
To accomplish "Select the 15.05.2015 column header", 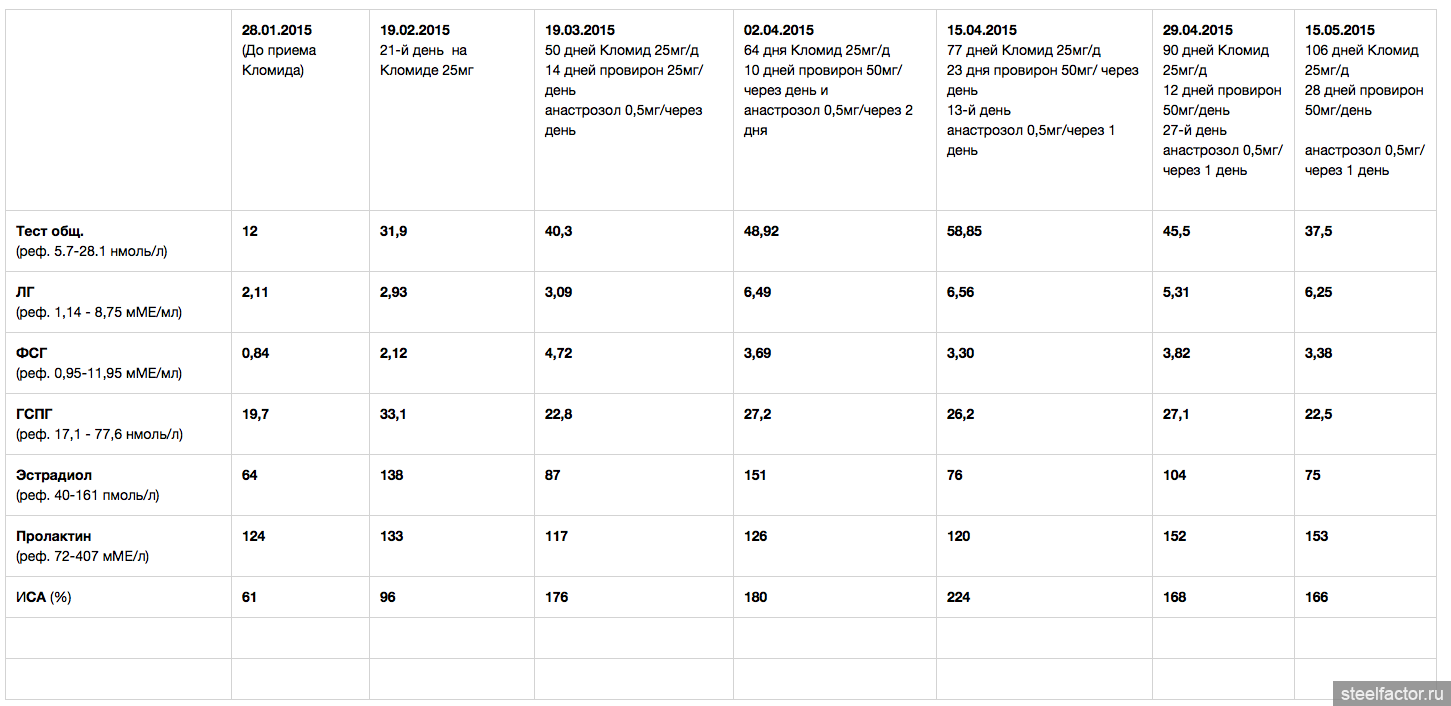I will (1365, 110).
